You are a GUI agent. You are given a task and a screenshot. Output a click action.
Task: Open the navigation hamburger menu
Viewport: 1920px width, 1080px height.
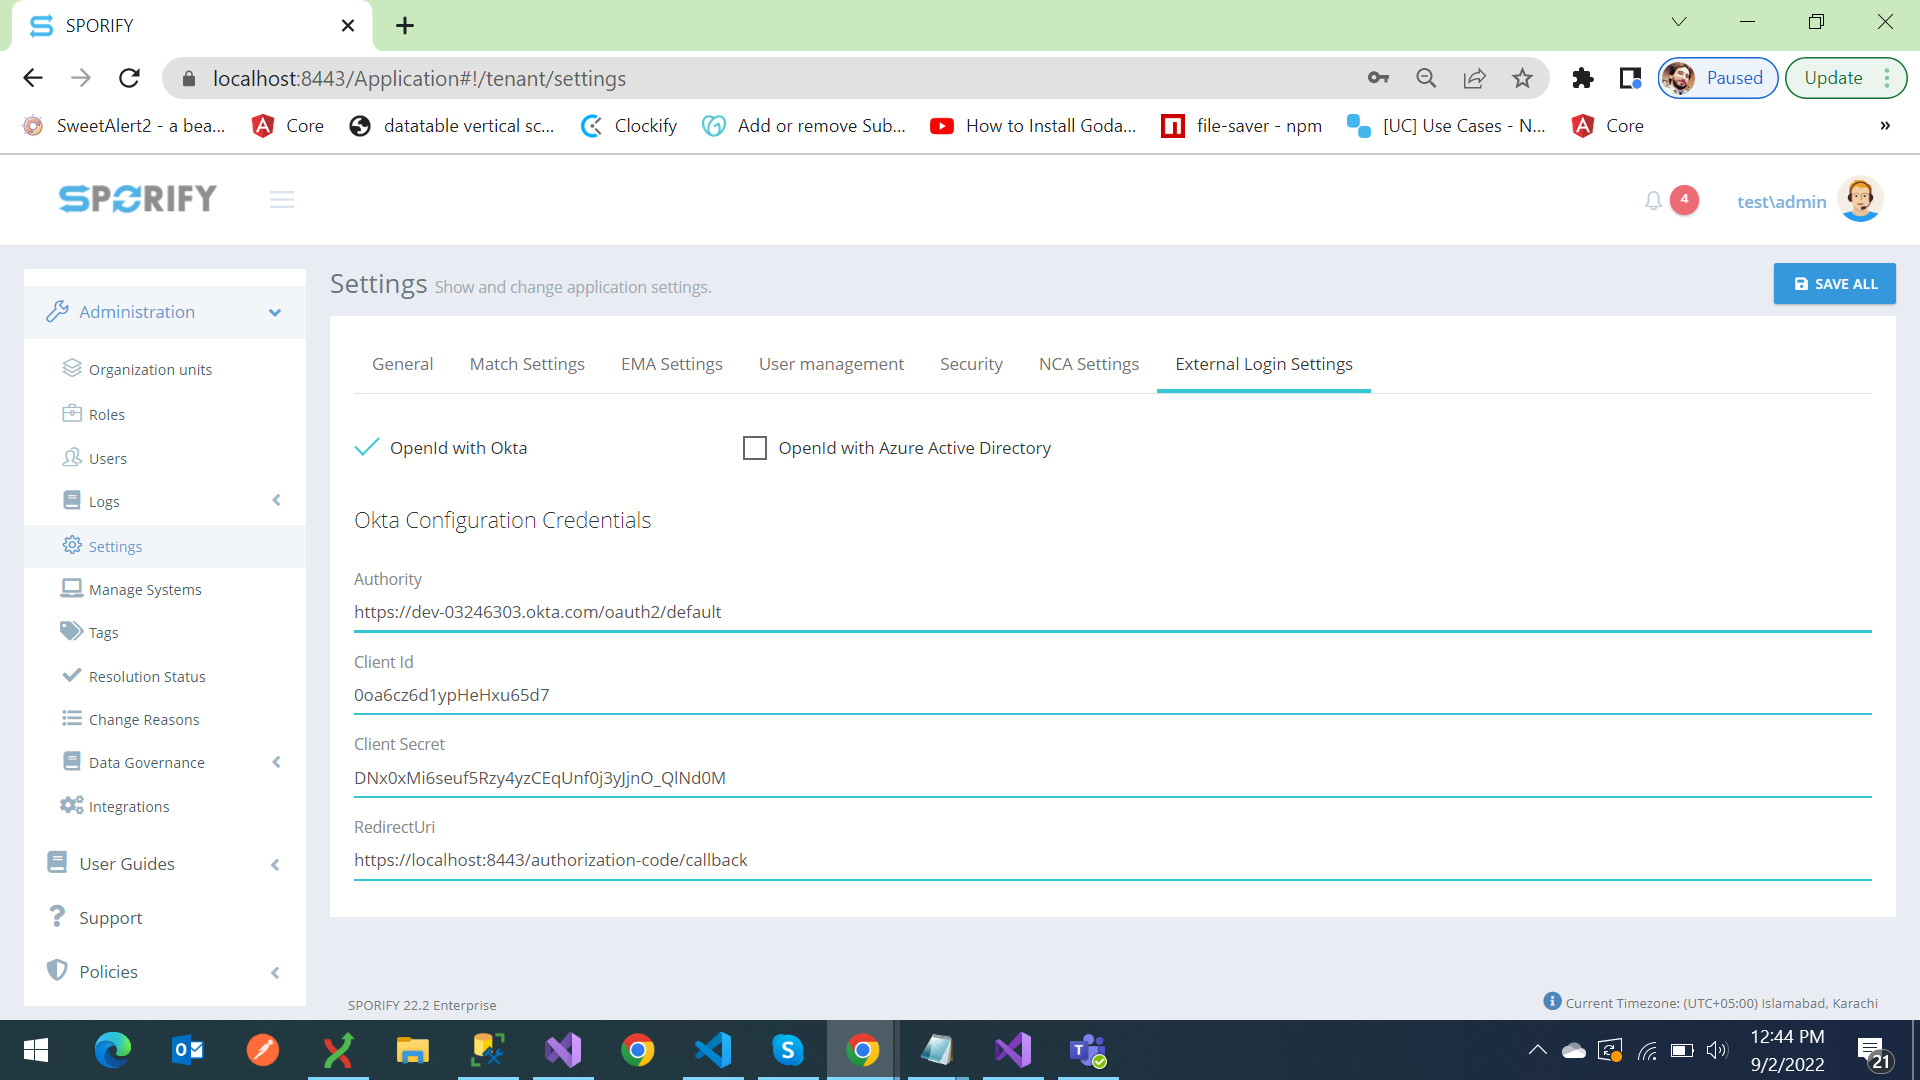click(x=281, y=199)
